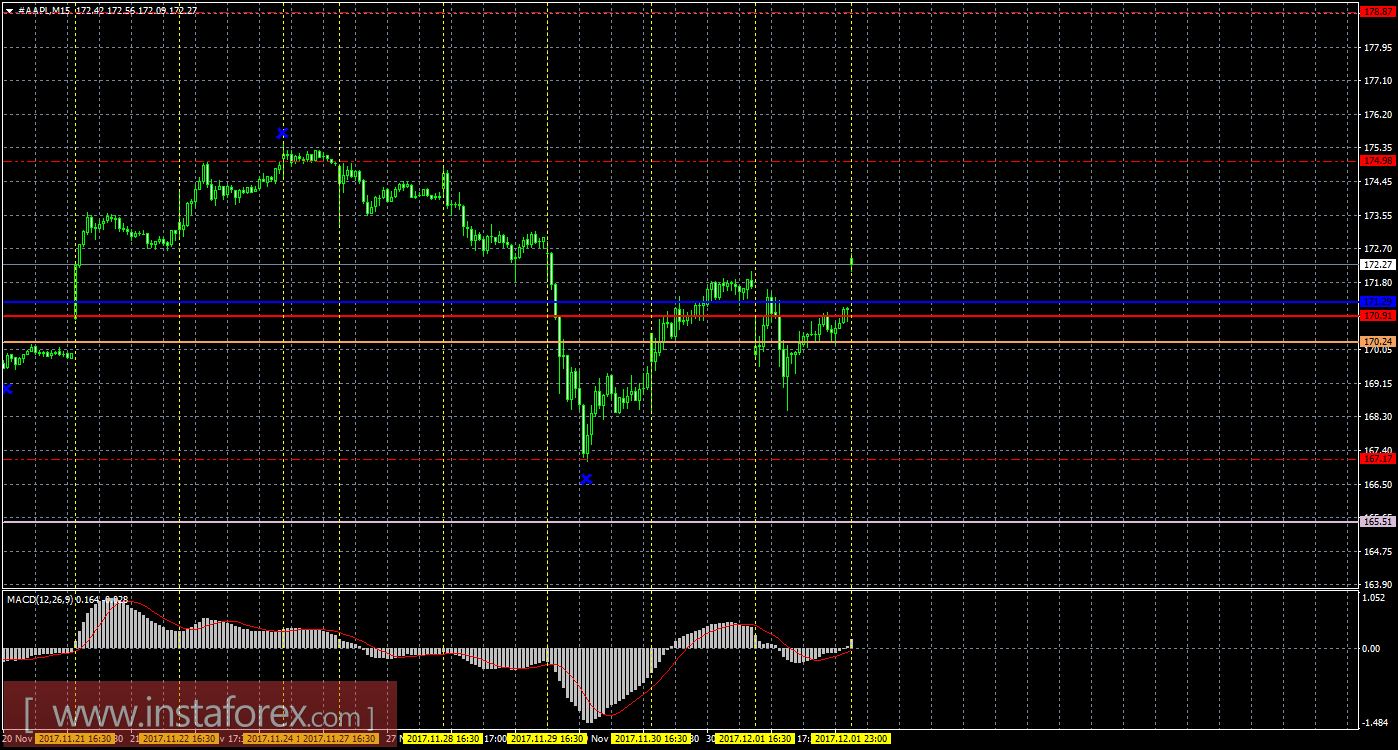Image resolution: width=1398 pixels, height=750 pixels.
Task: Click the red dashed line at 178.87
Action: 680,13
